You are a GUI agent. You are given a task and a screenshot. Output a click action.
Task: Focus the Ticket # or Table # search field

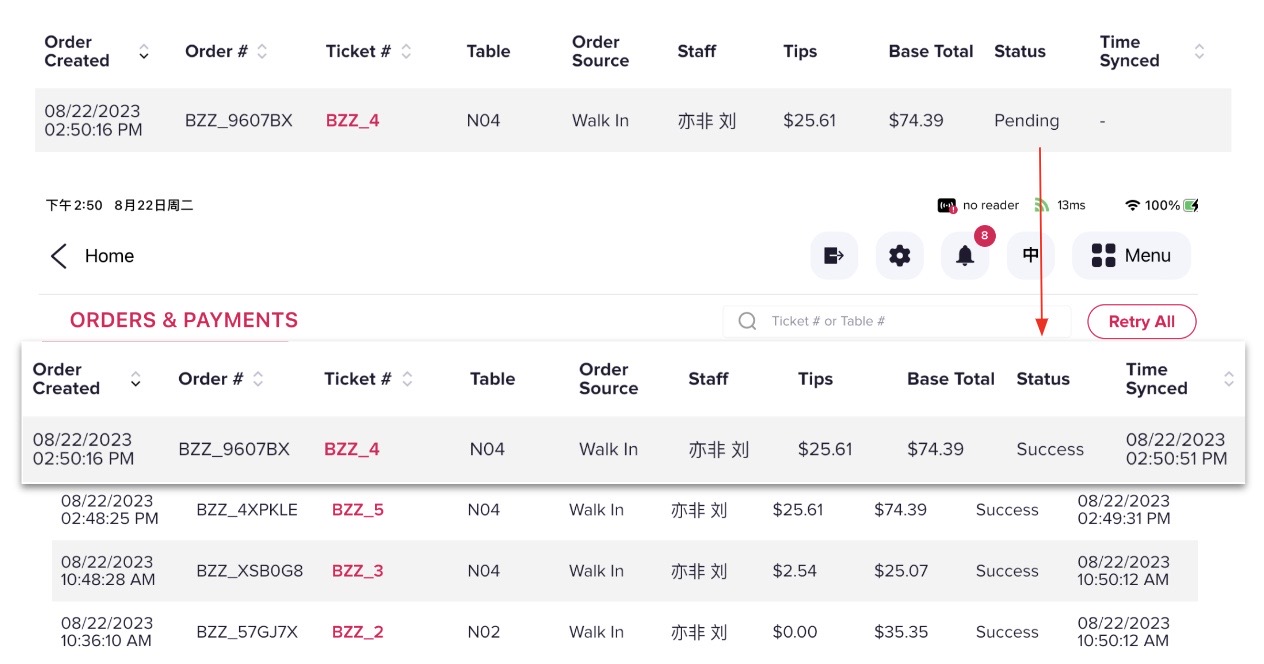pos(900,321)
